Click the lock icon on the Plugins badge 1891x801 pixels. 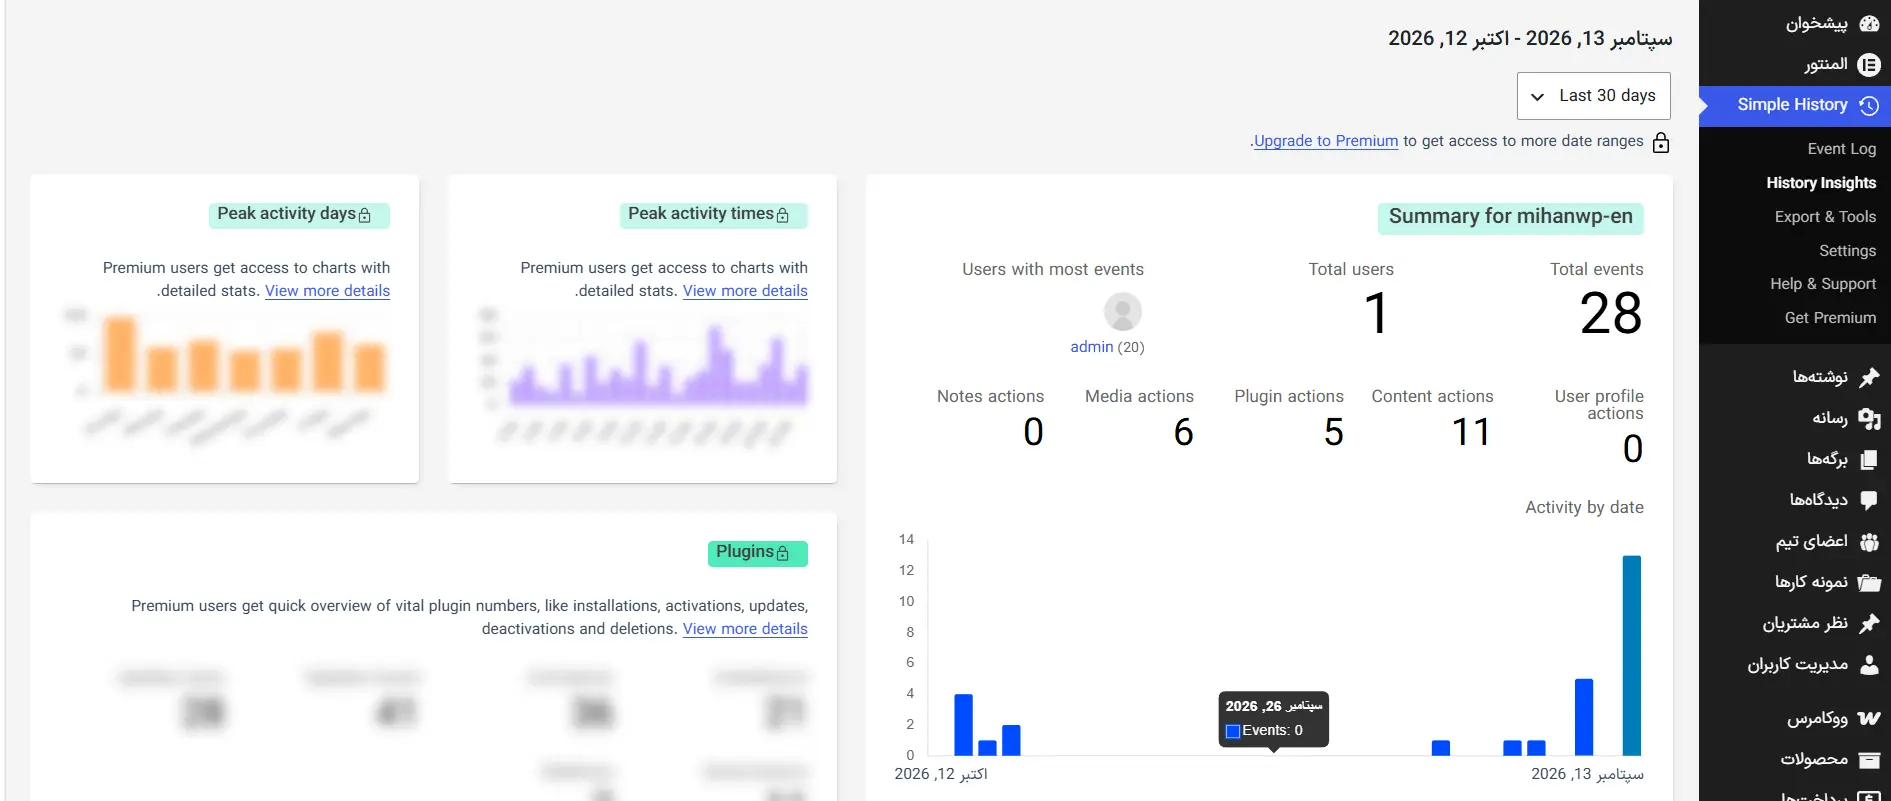pyautogui.click(x=782, y=553)
